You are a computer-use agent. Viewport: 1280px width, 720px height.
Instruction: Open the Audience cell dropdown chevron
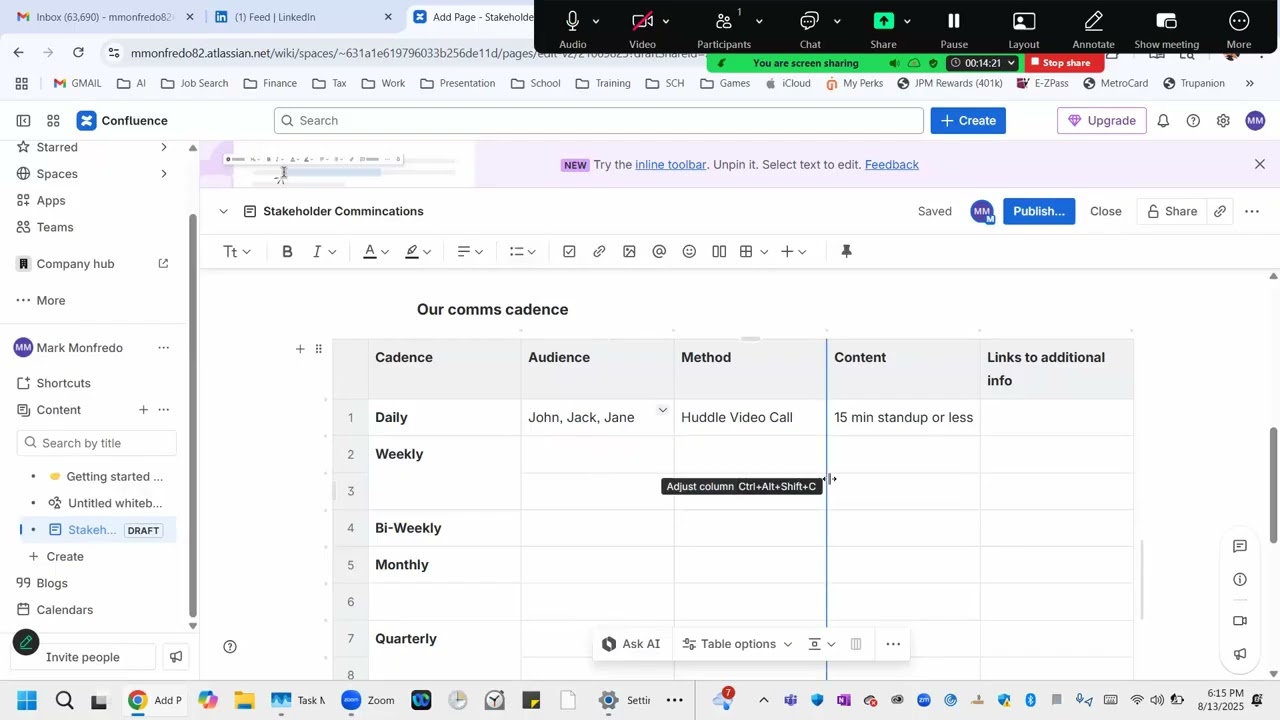pos(662,410)
